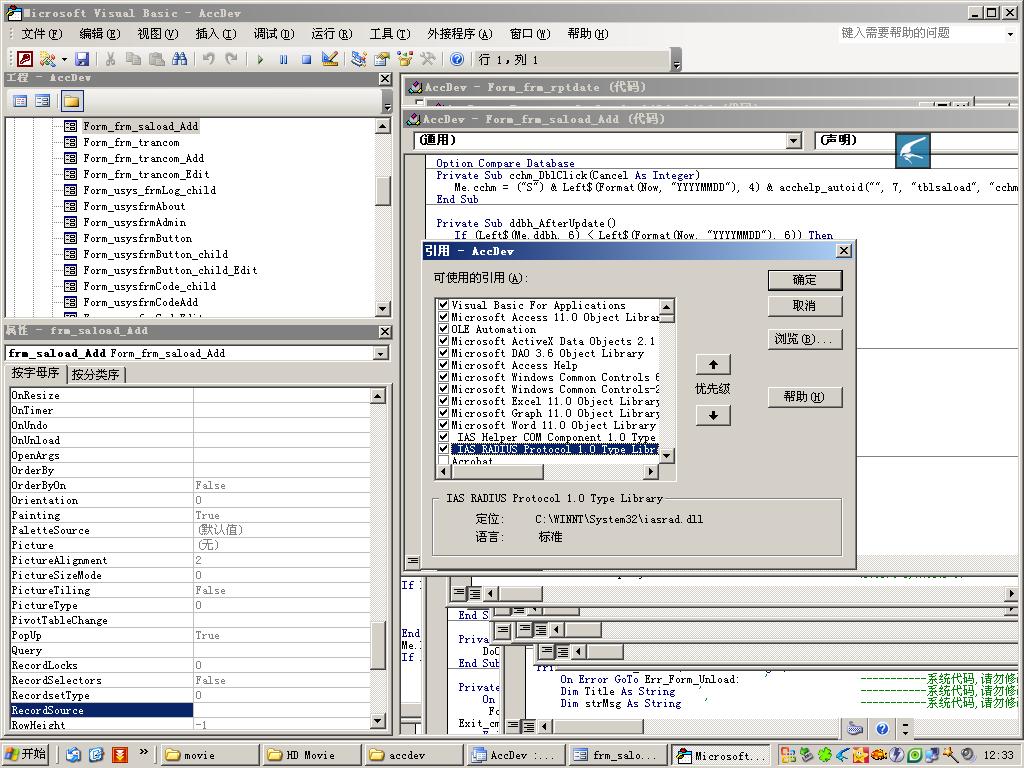1024x768 pixels.
Task: Click the 浏览(B)... browse button
Action: [805, 339]
